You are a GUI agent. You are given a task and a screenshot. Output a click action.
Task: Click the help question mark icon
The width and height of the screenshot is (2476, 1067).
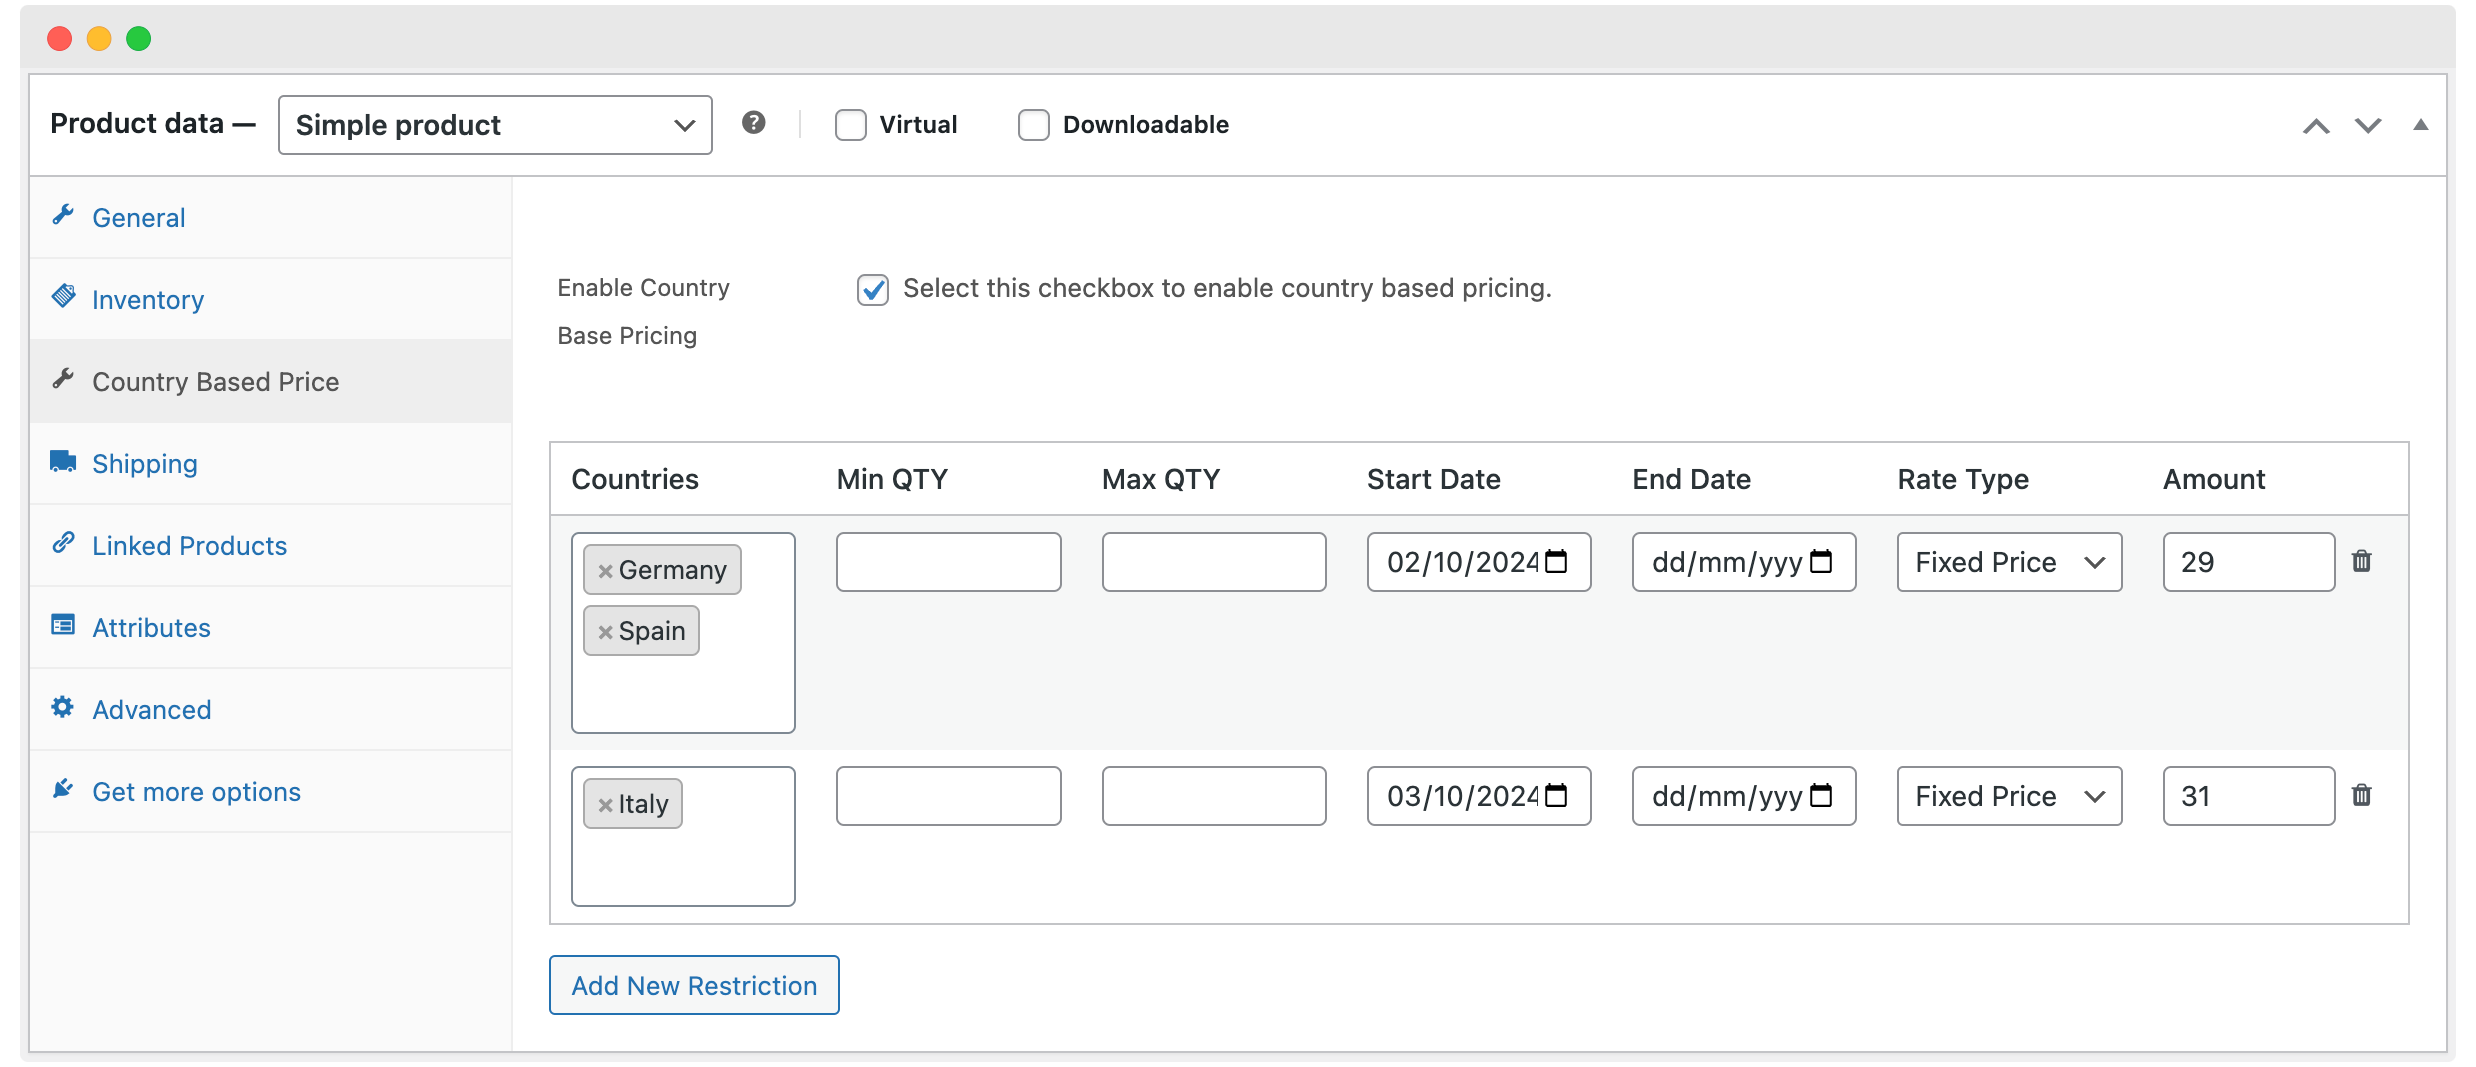click(x=754, y=124)
